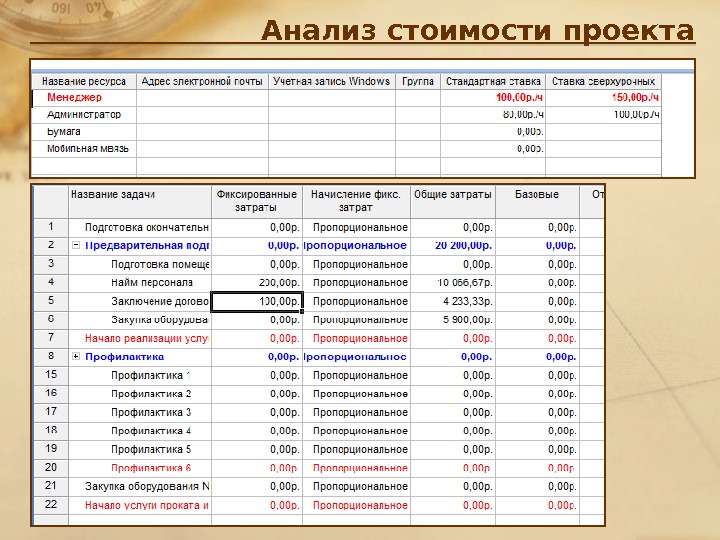
Task: Click Пропорциональное accrual for Найм персонала
Action: (x=356, y=283)
